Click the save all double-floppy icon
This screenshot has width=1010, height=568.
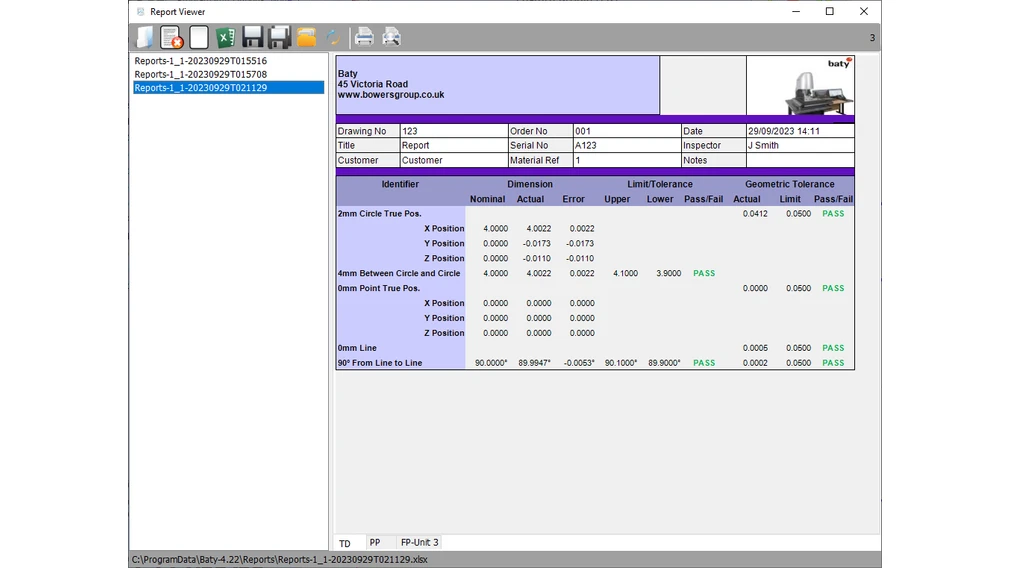(x=280, y=37)
